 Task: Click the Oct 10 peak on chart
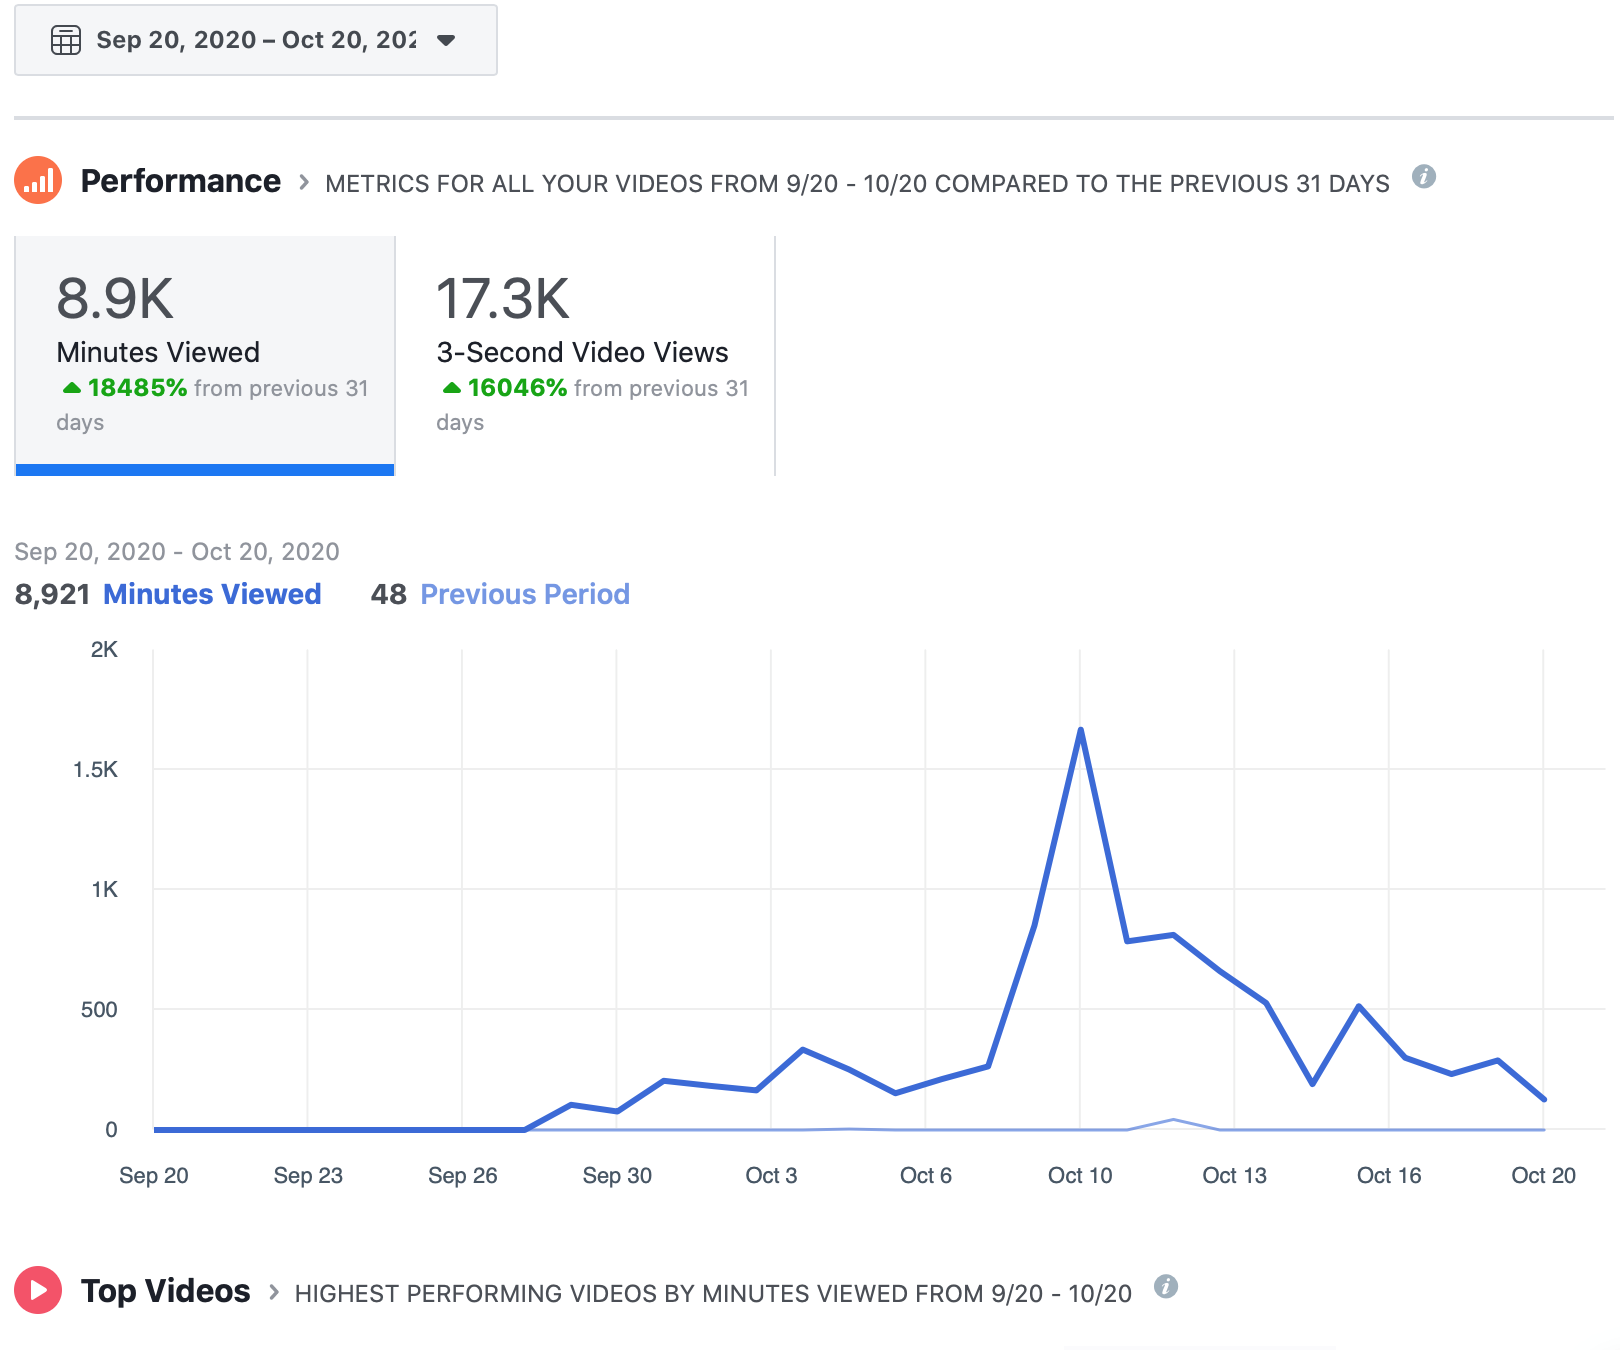point(1080,730)
